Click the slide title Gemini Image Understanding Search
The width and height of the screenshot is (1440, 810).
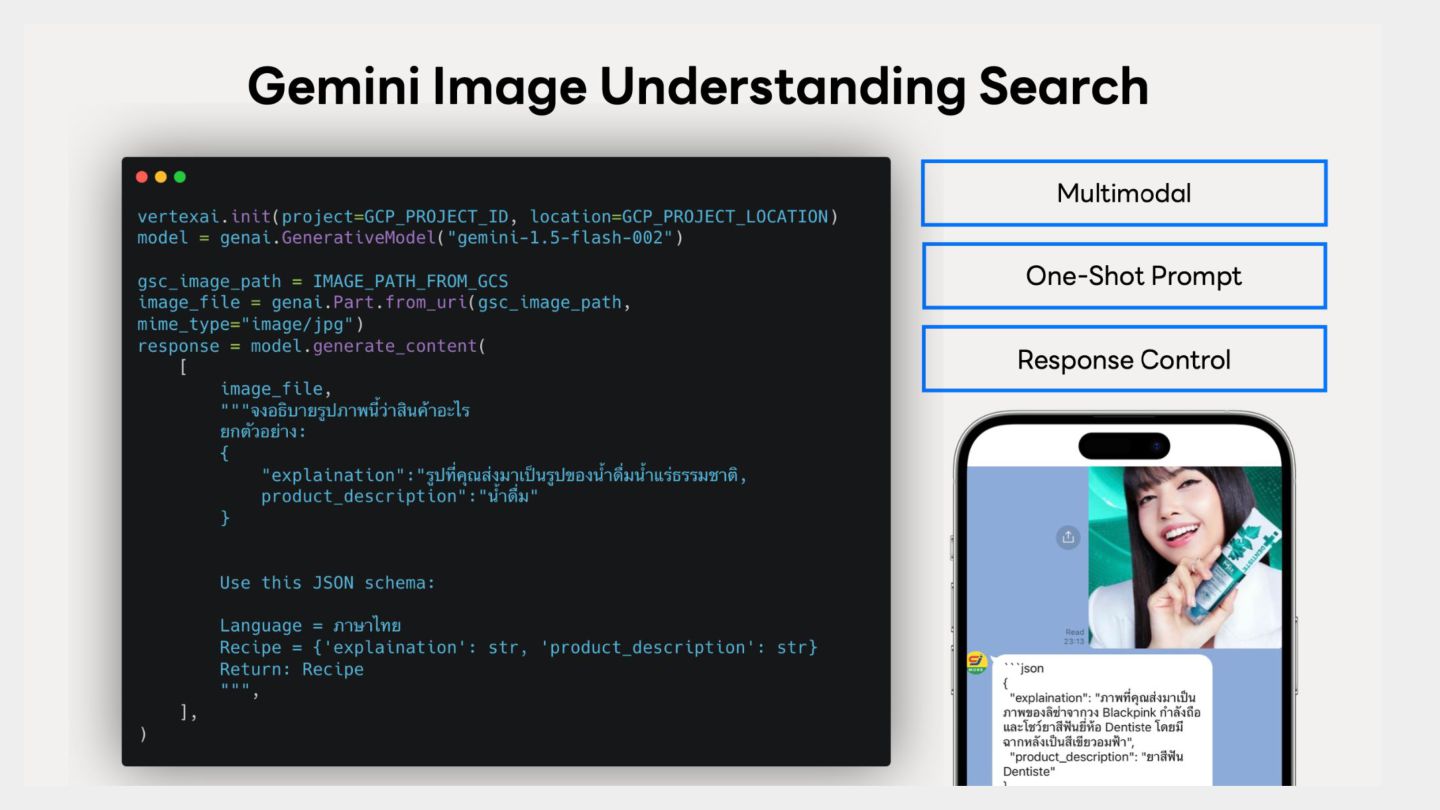pos(698,87)
